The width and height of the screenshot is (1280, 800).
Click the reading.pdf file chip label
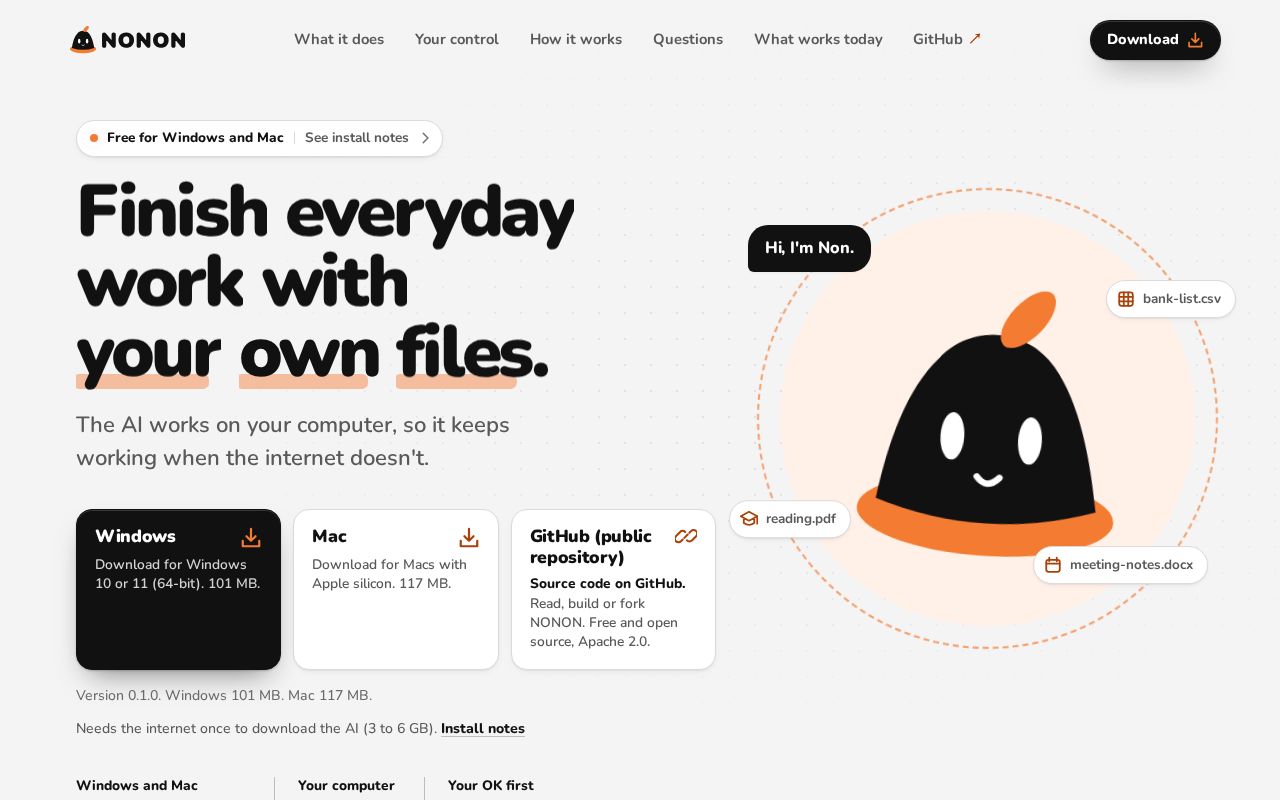click(801, 519)
